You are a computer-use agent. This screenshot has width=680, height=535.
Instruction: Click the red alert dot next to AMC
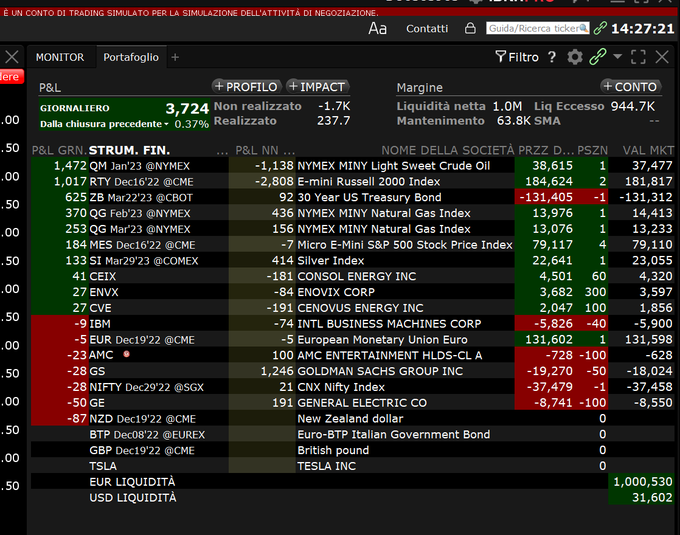coord(127,354)
